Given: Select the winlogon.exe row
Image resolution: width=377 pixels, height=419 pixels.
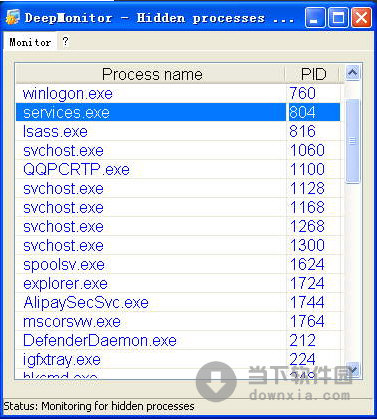Looking at the screenshot, I should pos(179,93).
